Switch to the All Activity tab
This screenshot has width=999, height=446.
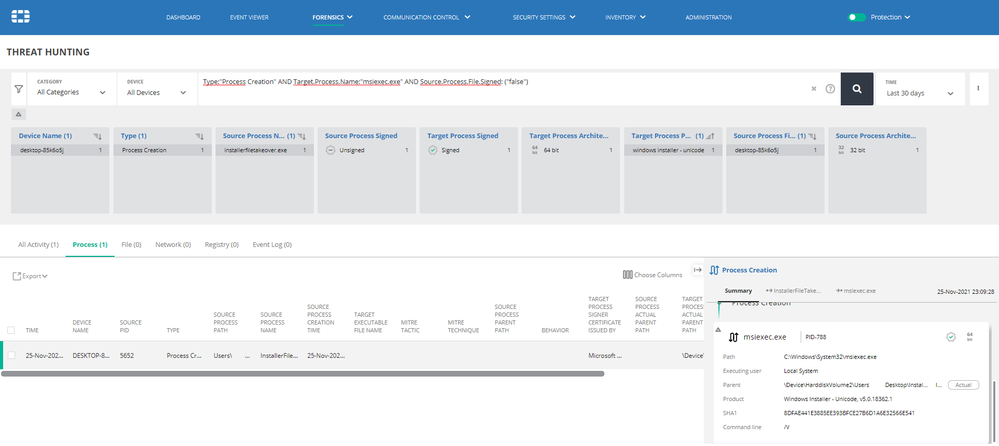pos(38,245)
